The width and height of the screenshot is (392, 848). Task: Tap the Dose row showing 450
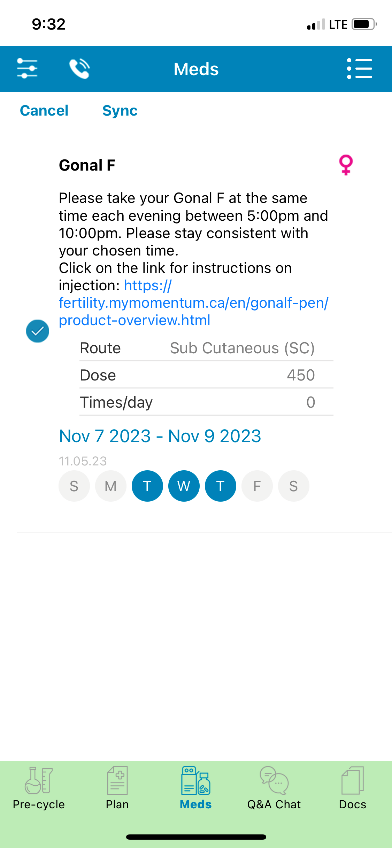(206, 375)
